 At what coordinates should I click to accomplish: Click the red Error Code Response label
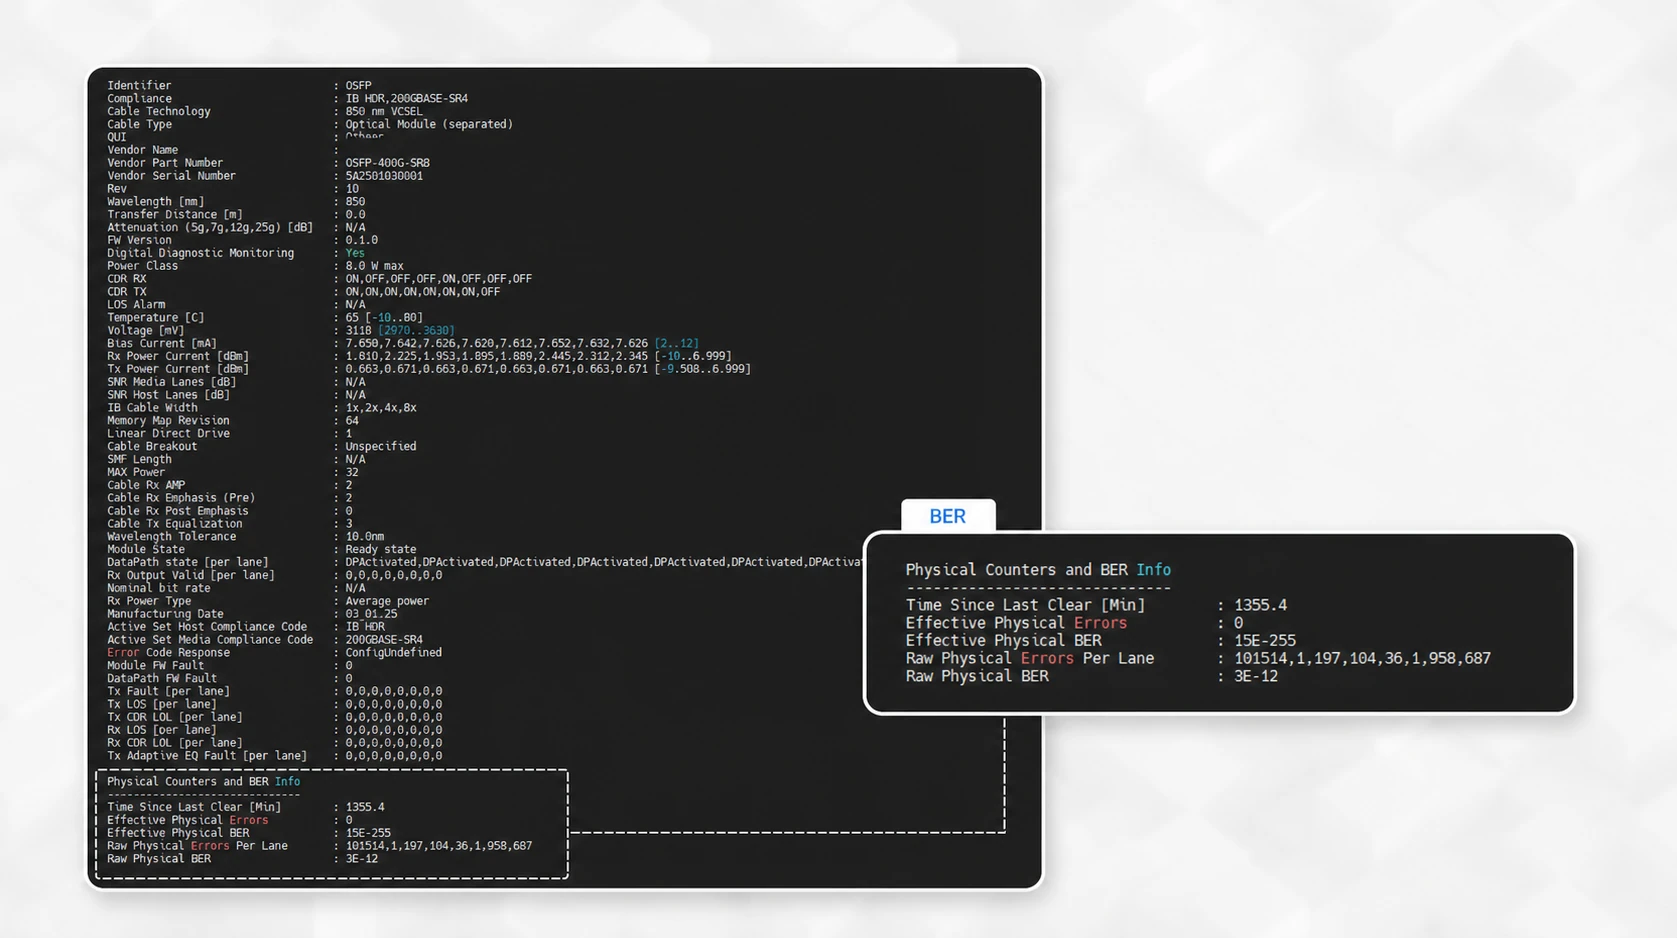[168, 652]
